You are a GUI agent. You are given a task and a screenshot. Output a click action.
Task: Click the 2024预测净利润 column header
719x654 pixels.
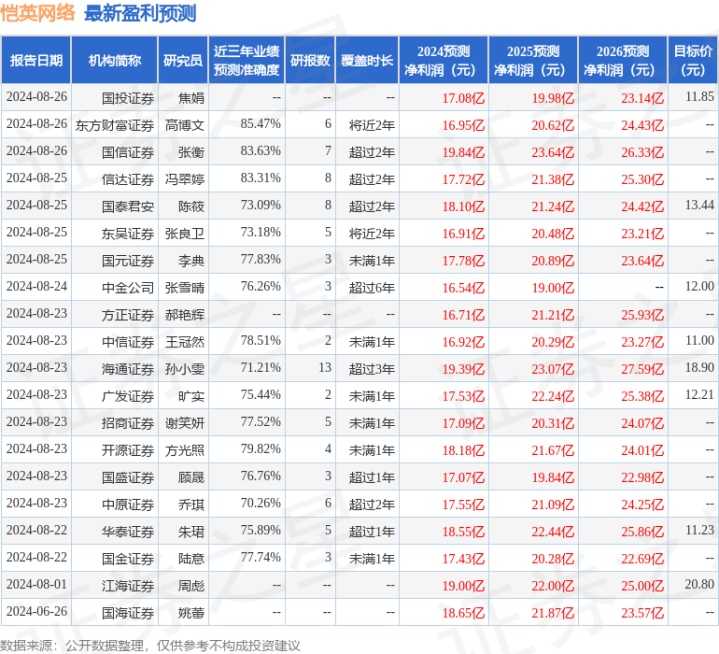(443, 61)
